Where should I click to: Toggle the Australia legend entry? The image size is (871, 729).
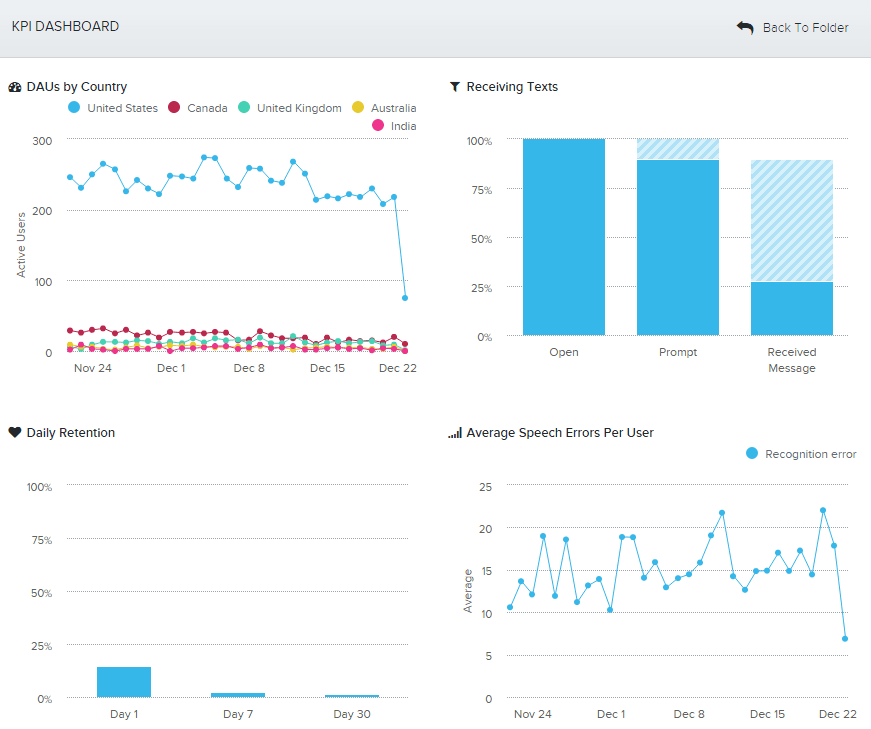[x=385, y=108]
